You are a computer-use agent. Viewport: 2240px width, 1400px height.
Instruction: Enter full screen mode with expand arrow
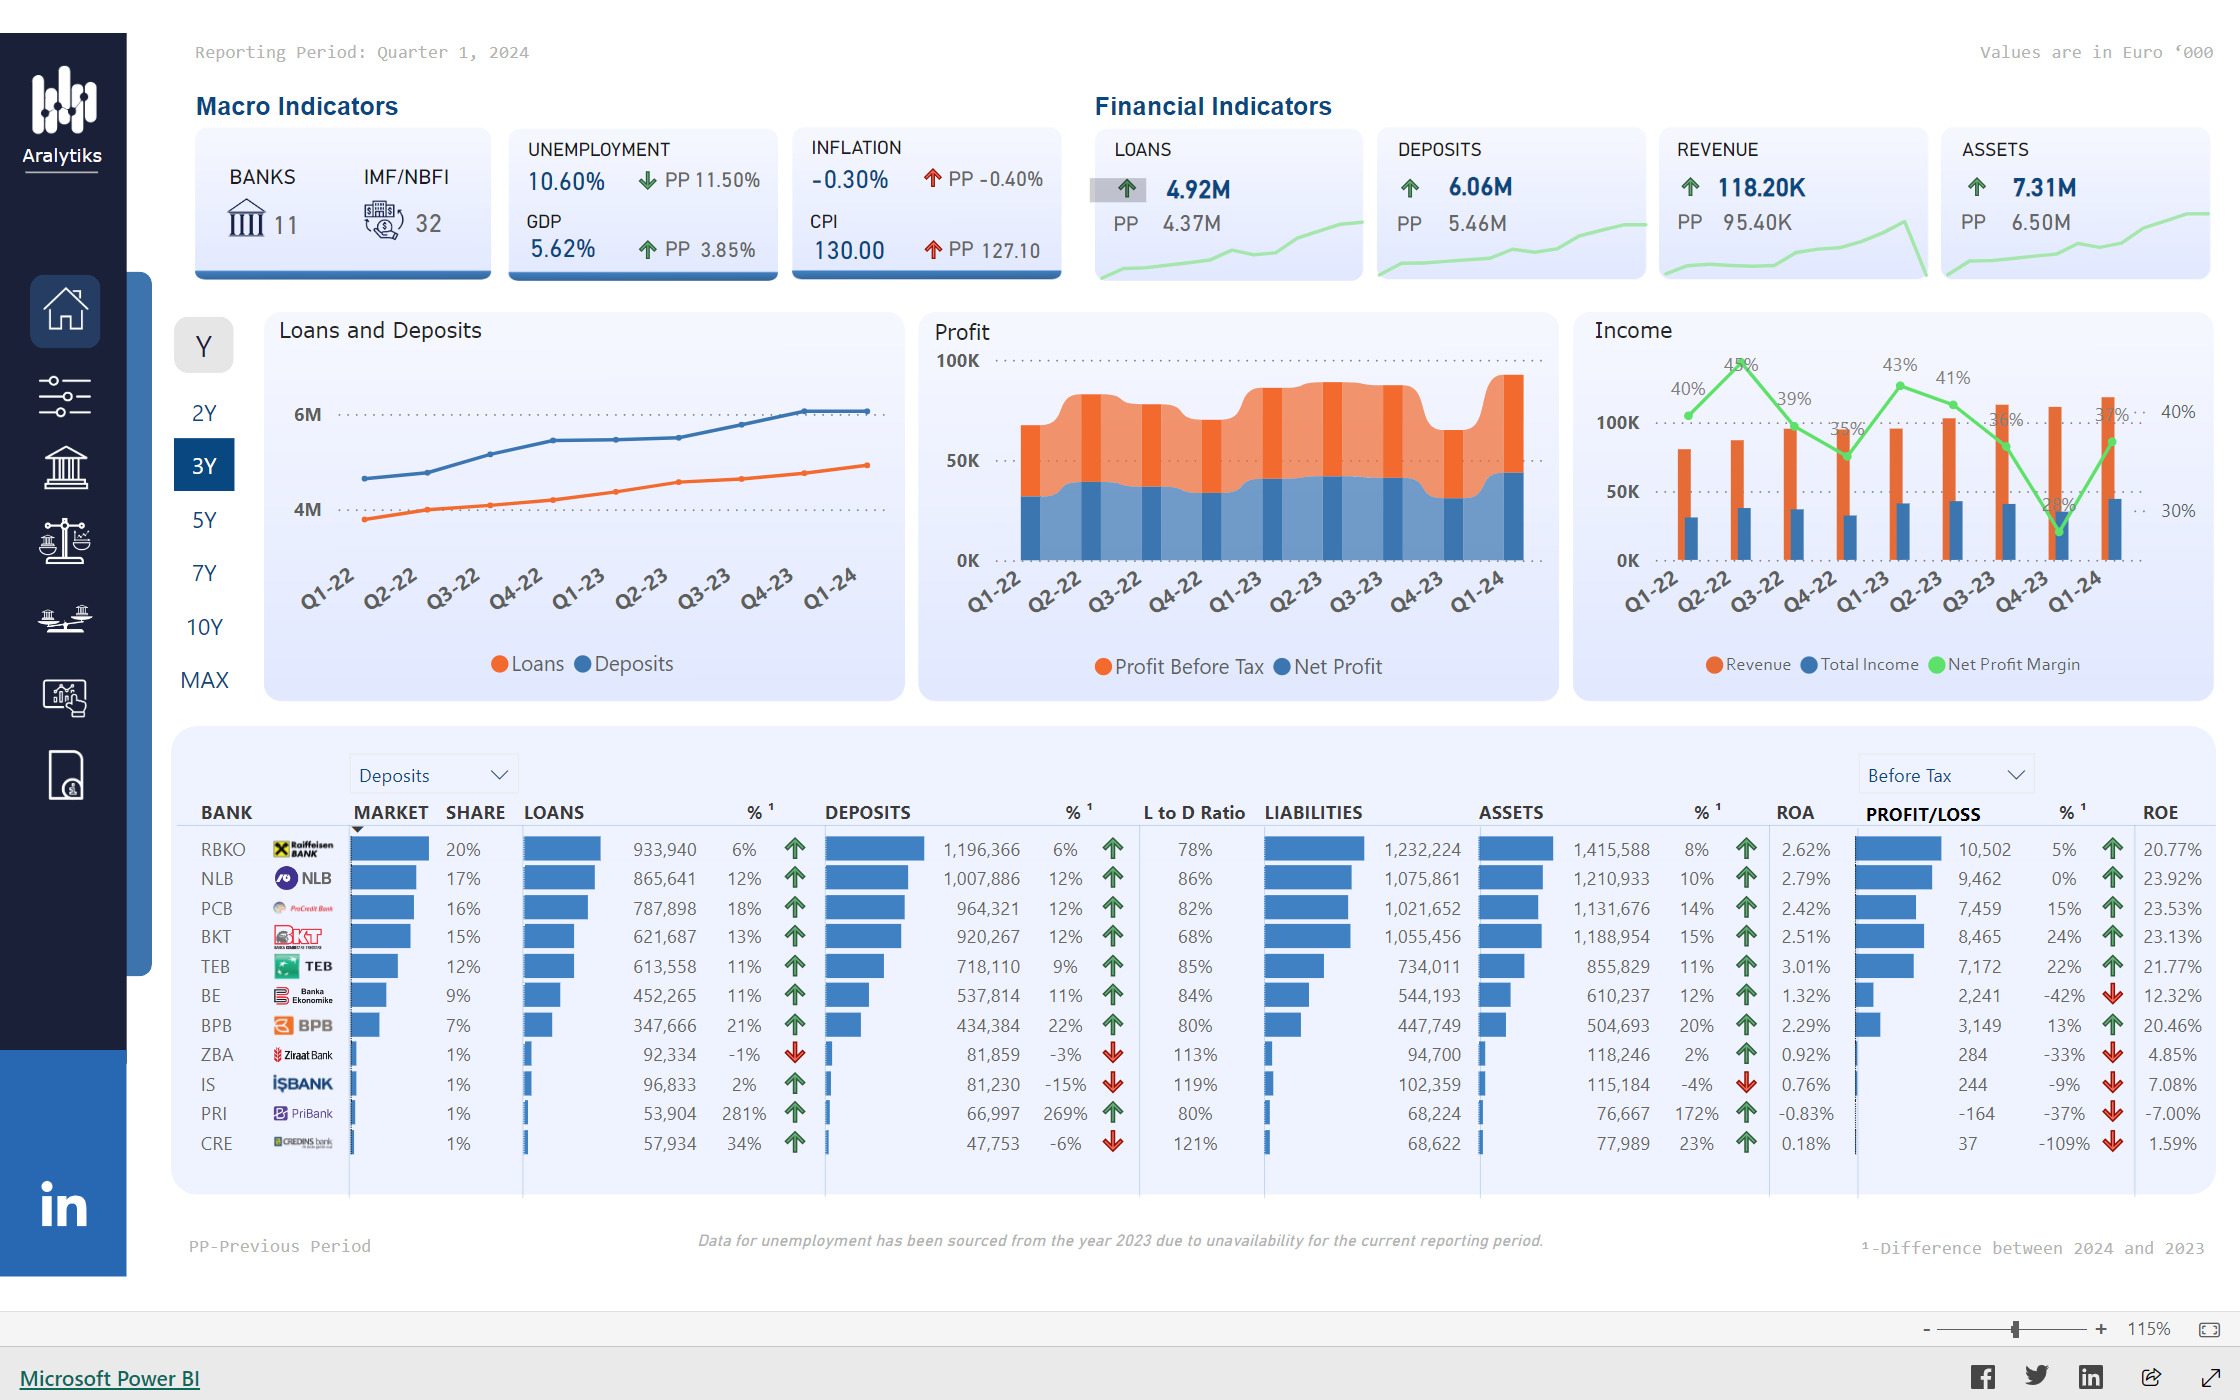(x=2211, y=1377)
